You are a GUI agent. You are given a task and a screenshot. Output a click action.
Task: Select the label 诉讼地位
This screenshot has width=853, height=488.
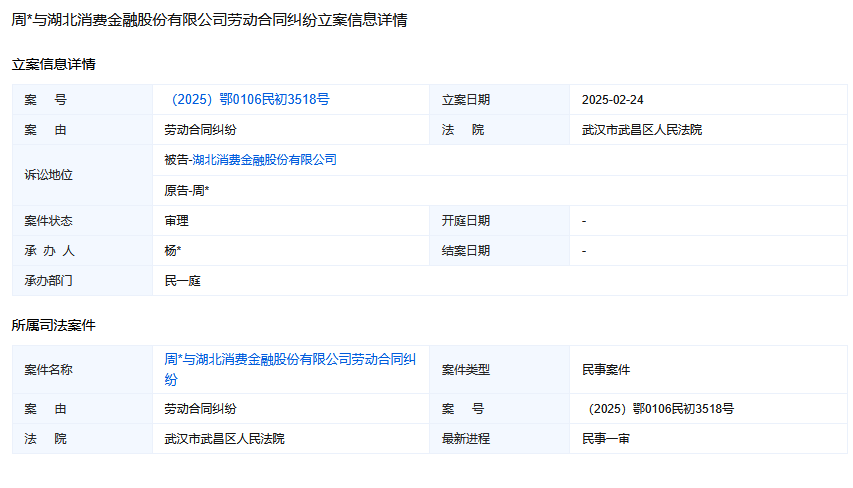click(x=48, y=175)
